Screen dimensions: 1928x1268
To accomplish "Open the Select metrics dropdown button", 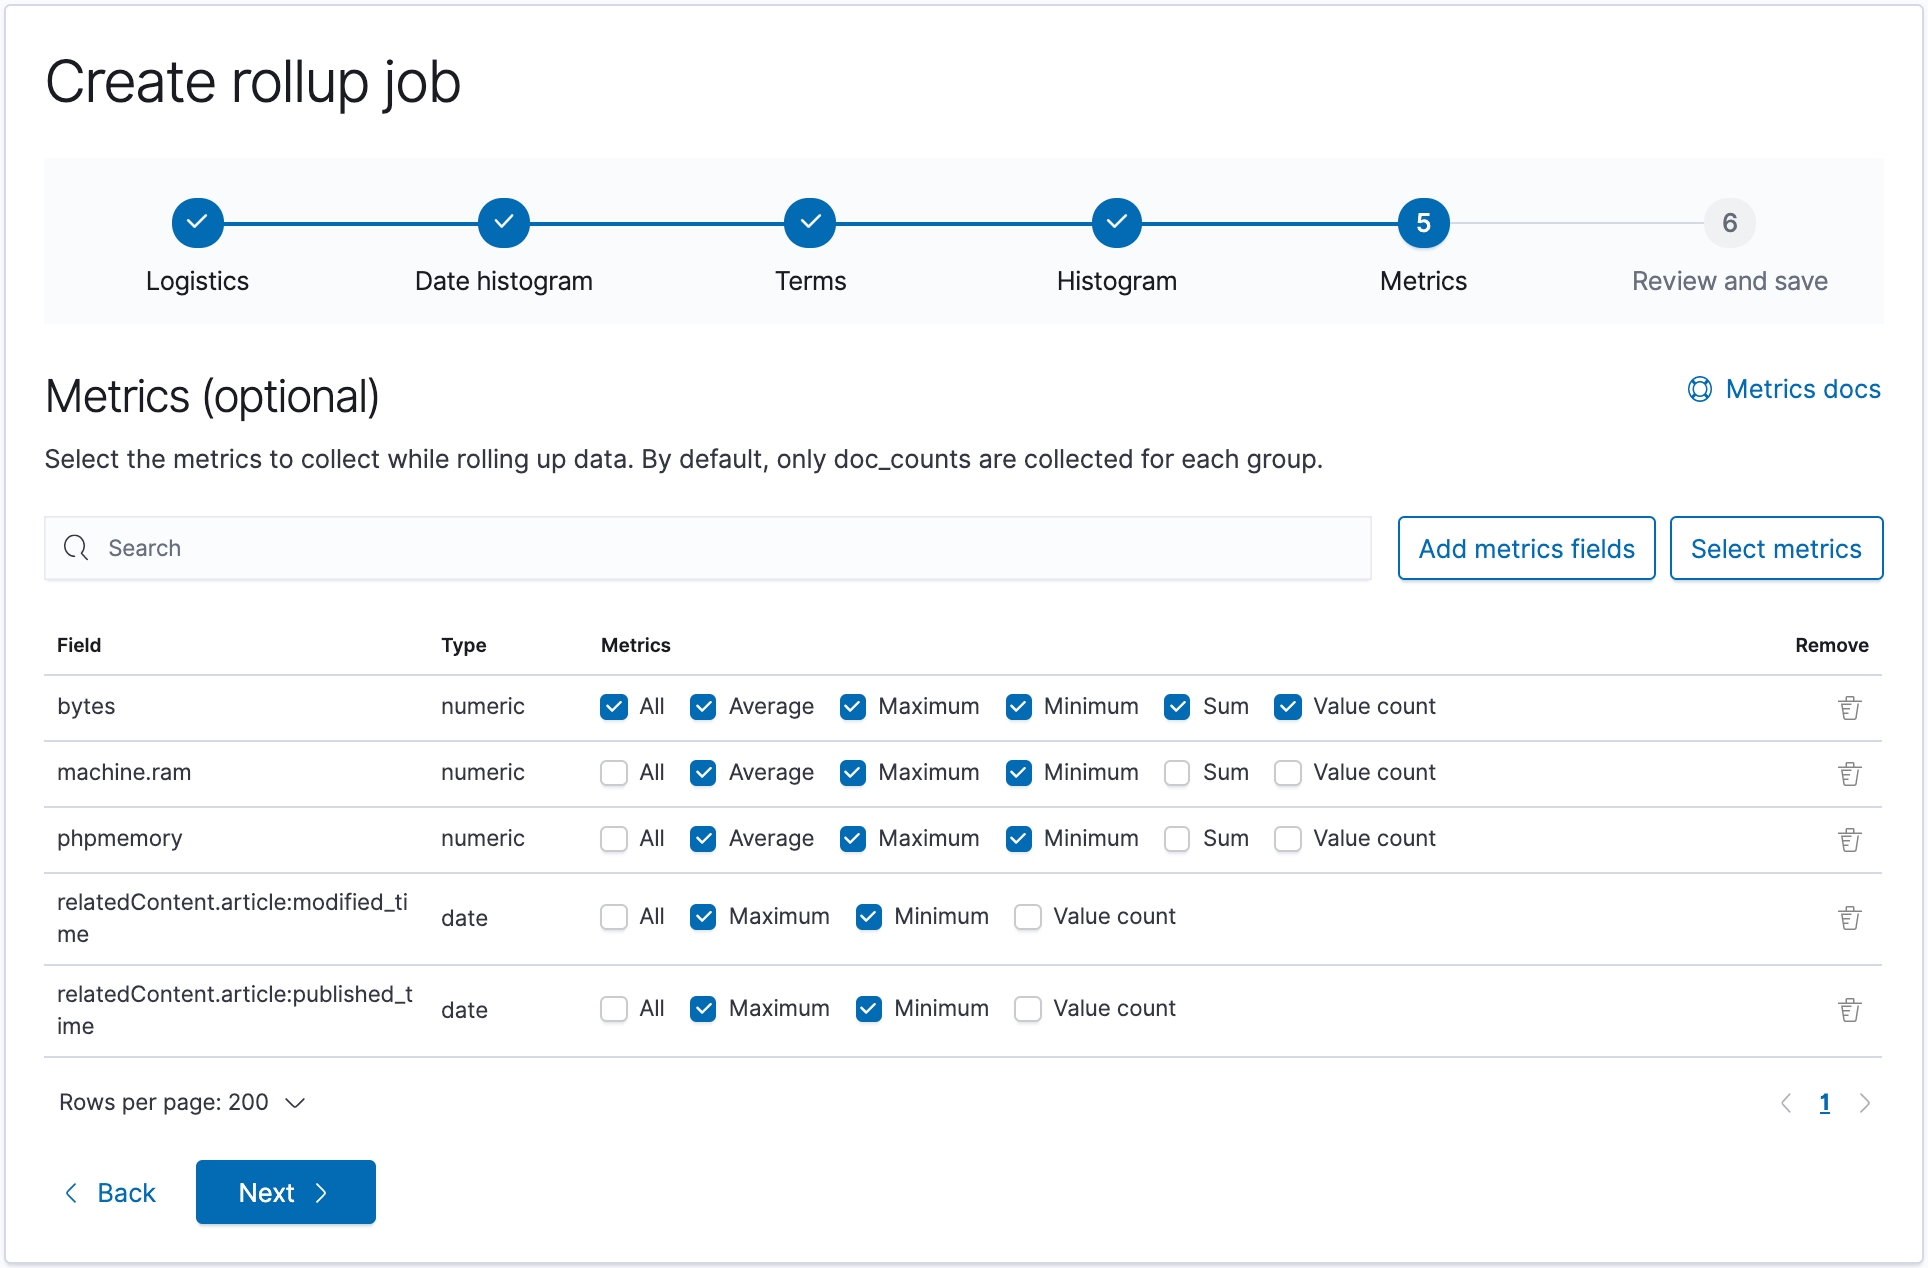I will tap(1776, 548).
